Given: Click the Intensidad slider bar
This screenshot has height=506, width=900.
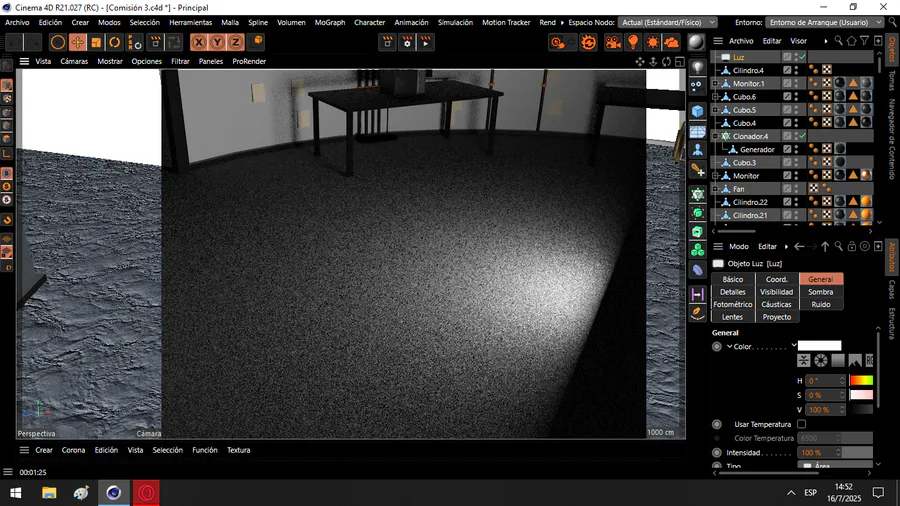Looking at the screenshot, I should [858, 453].
